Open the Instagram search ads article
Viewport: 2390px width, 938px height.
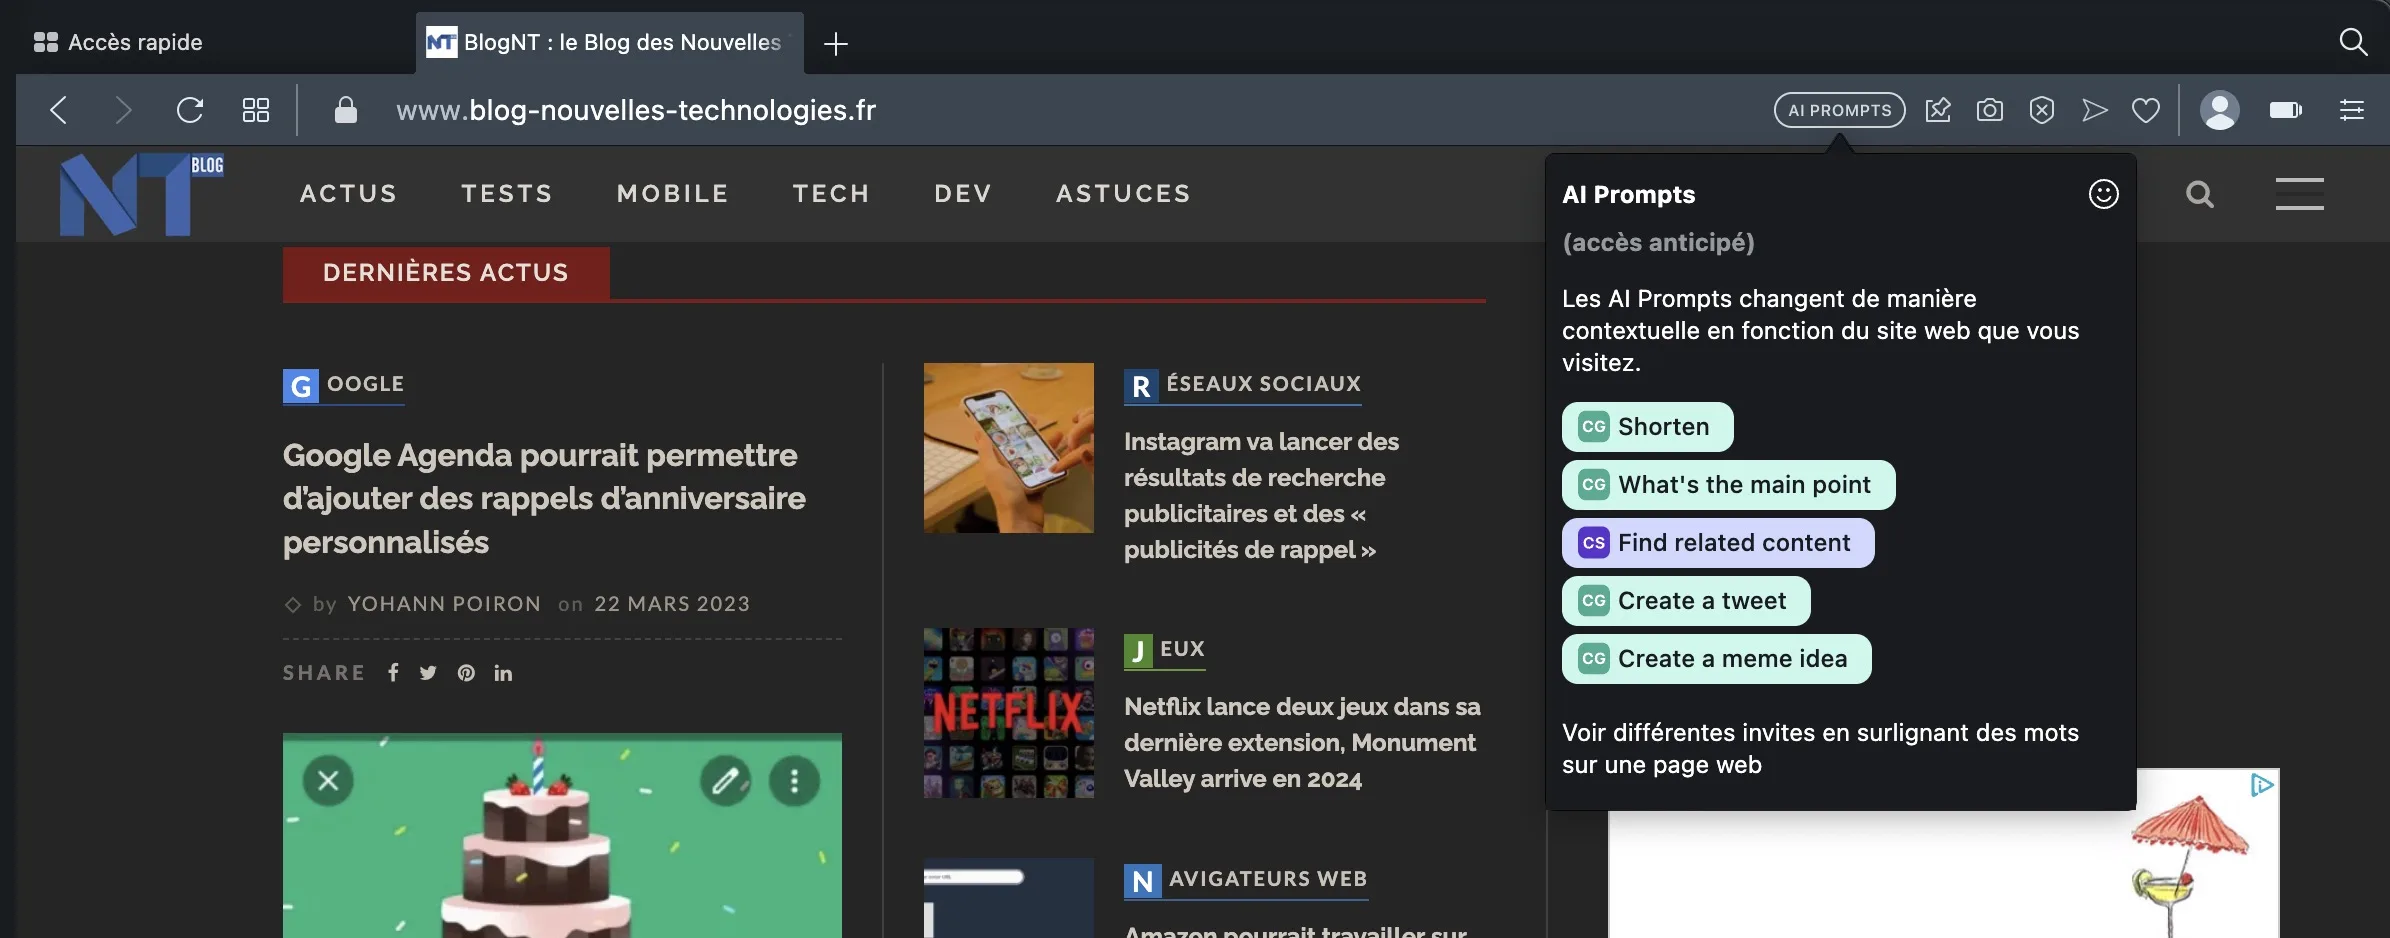pyautogui.click(x=1262, y=496)
